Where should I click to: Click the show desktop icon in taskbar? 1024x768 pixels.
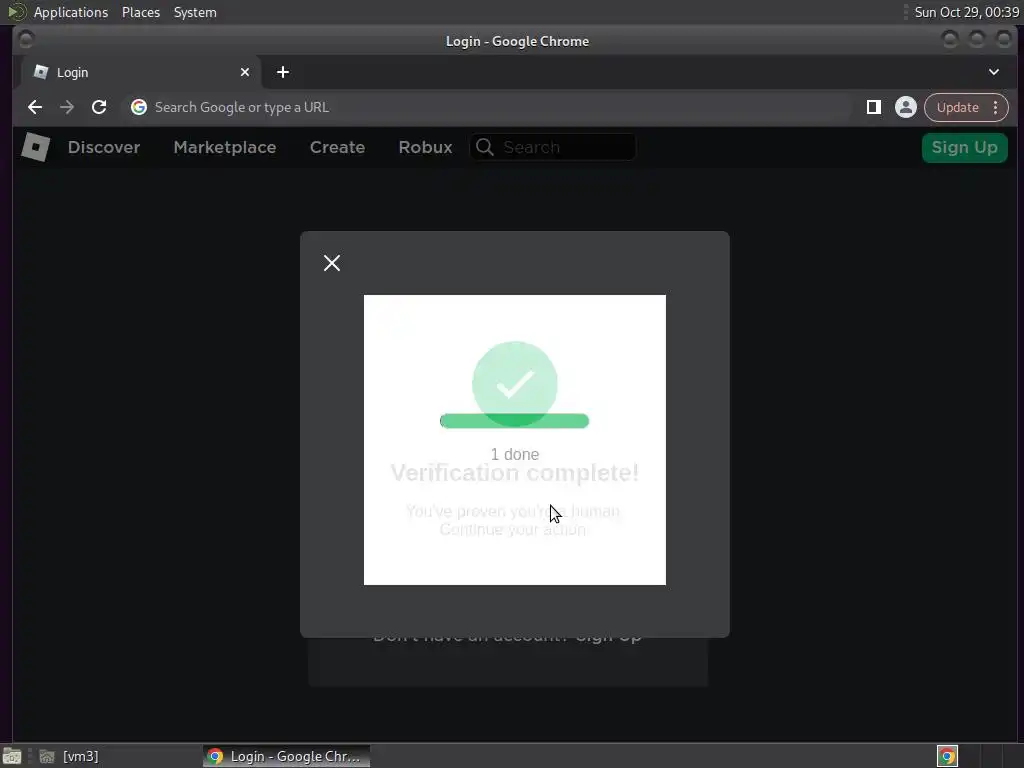tap(12, 756)
